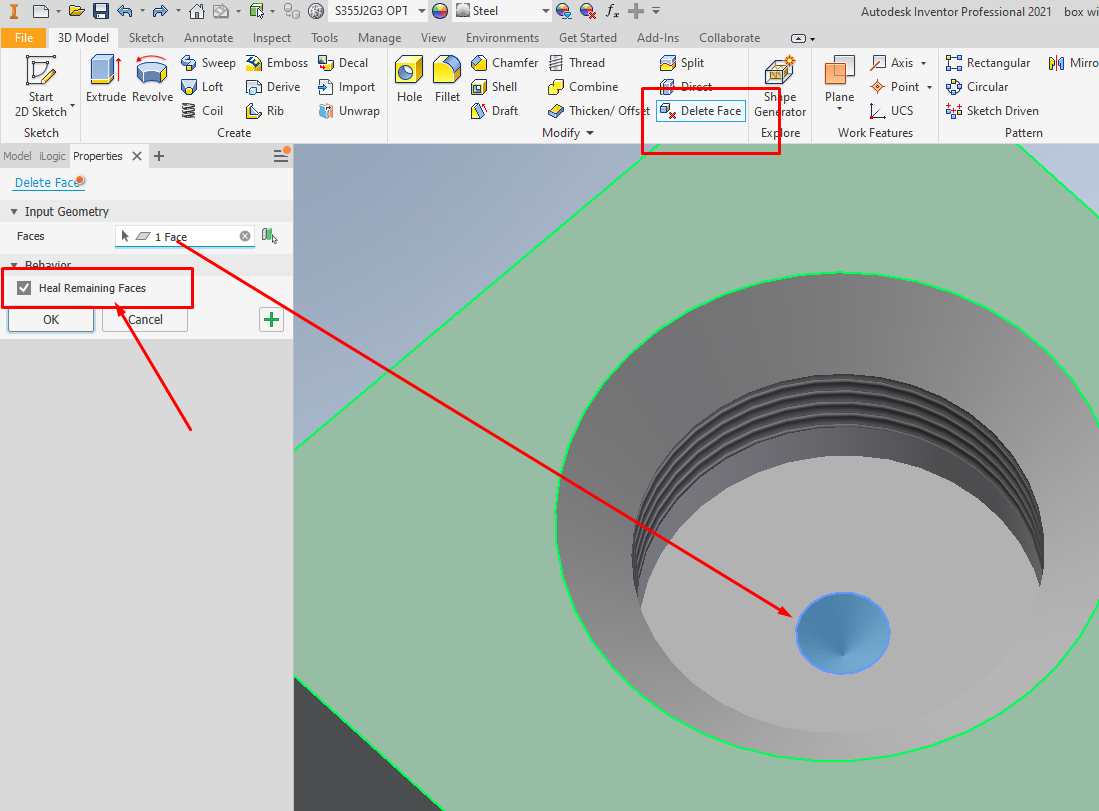1099x811 pixels.
Task: Open the Steel appearance dropdown
Action: point(545,11)
